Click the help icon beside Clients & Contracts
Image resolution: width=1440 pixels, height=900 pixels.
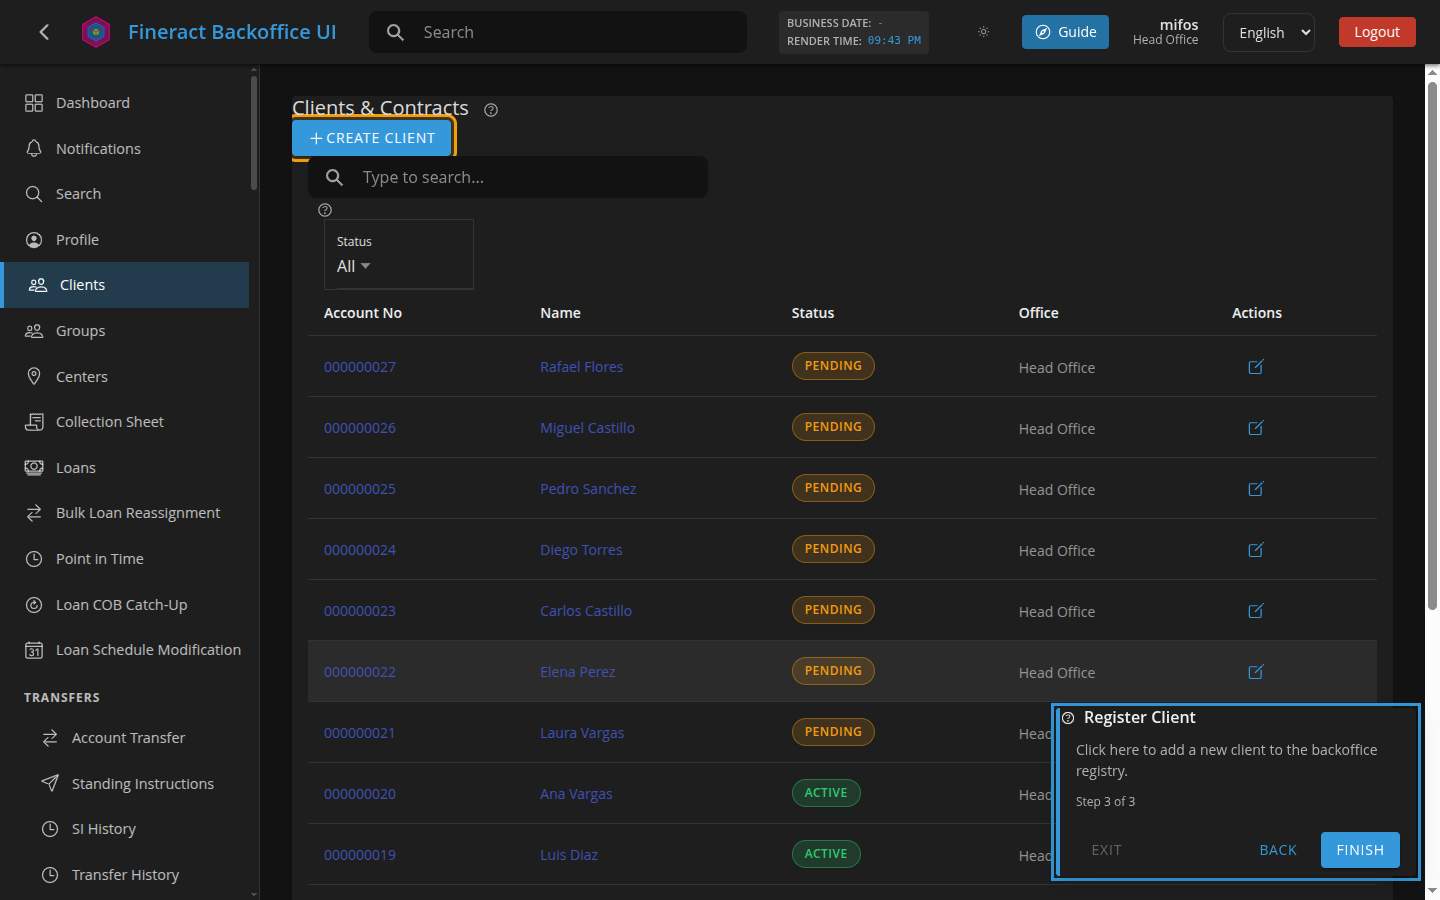(x=491, y=110)
